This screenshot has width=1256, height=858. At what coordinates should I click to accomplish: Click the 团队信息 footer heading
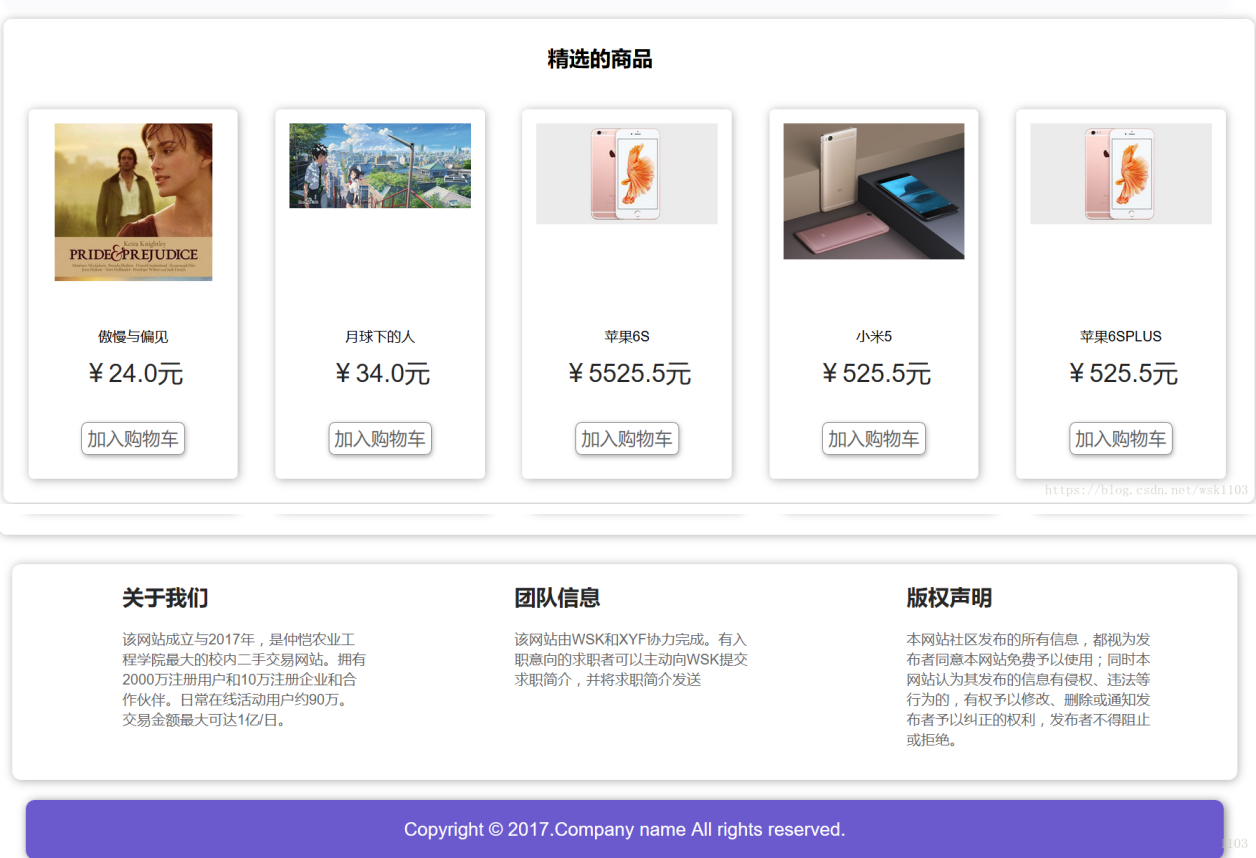point(557,598)
